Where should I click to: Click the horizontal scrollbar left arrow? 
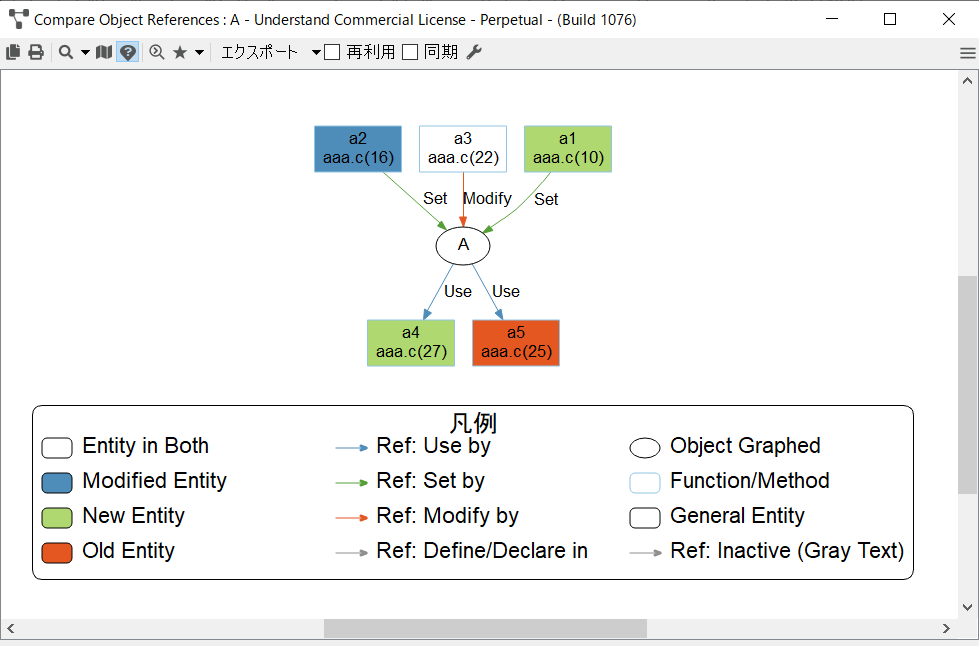point(10,629)
